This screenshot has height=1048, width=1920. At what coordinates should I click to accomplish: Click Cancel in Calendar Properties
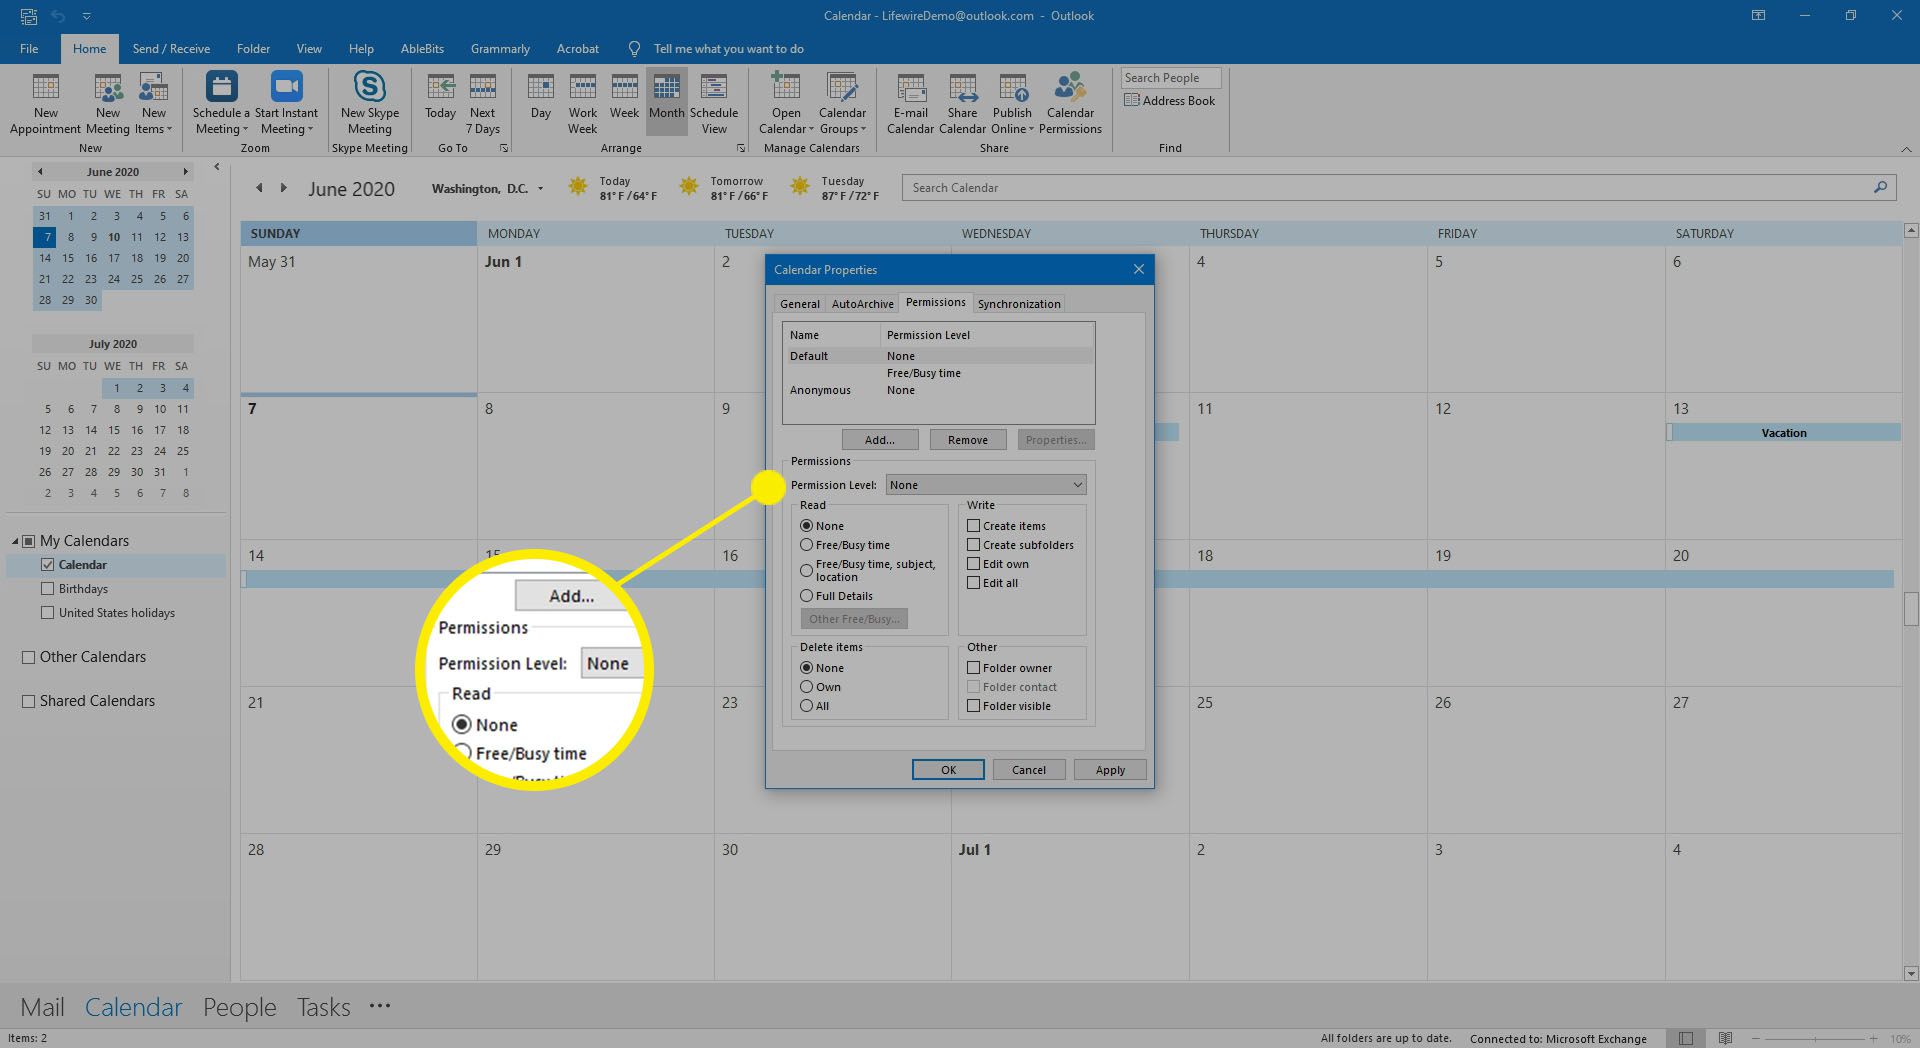pyautogui.click(x=1028, y=770)
